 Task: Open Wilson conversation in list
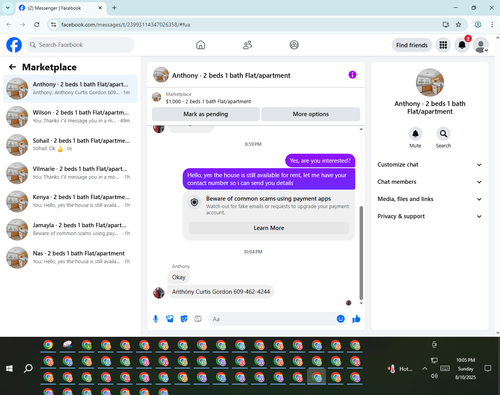coord(70,117)
